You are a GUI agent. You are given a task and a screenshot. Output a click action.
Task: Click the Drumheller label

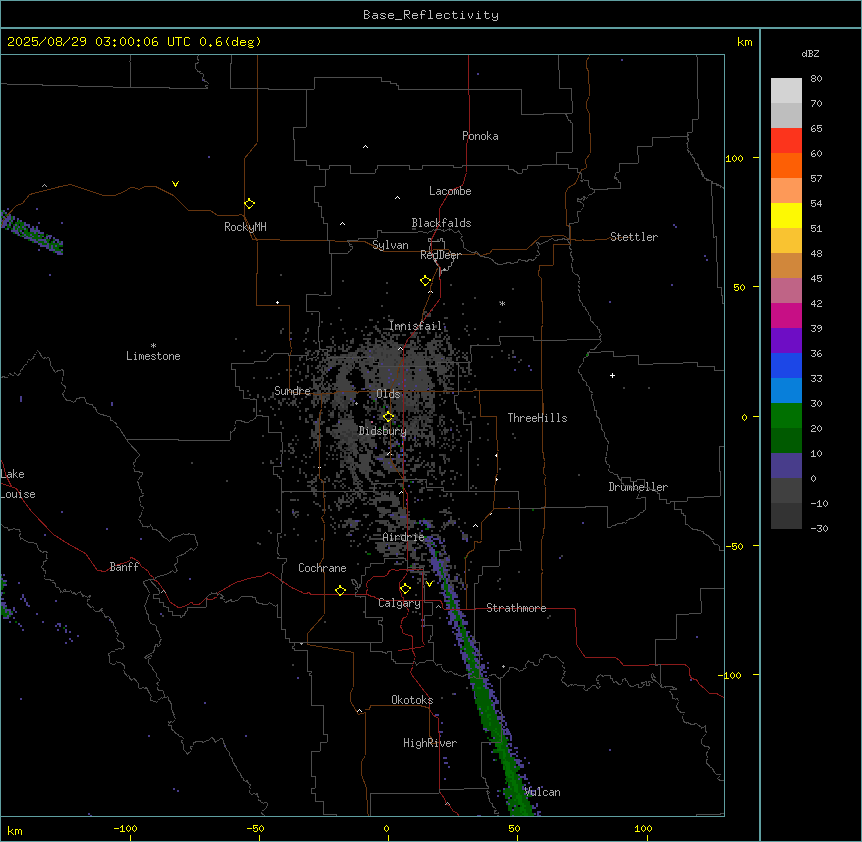pos(638,487)
